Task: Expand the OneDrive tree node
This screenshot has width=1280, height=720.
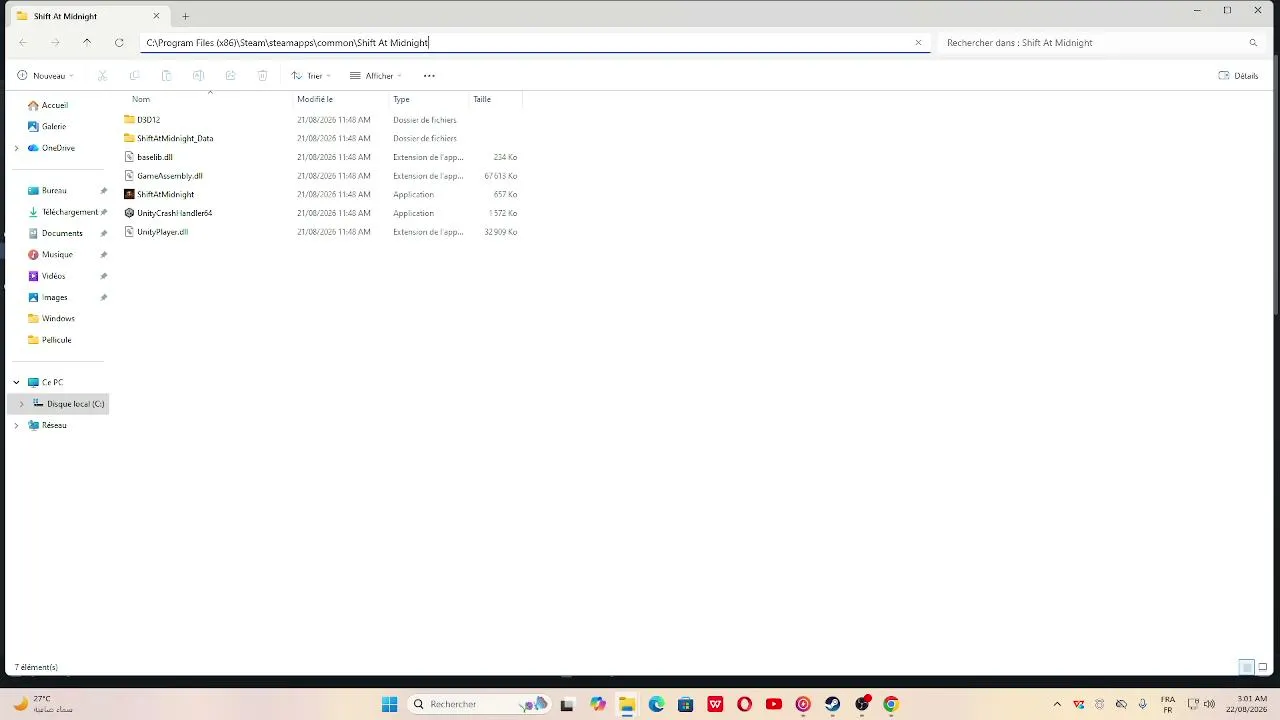Action: 16,148
